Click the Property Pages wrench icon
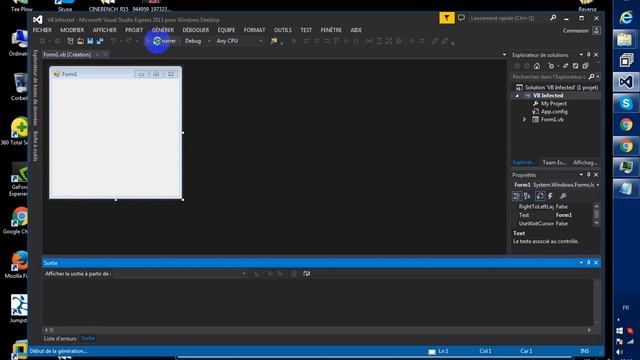Screen dimensions: 640x360 coord(563,196)
